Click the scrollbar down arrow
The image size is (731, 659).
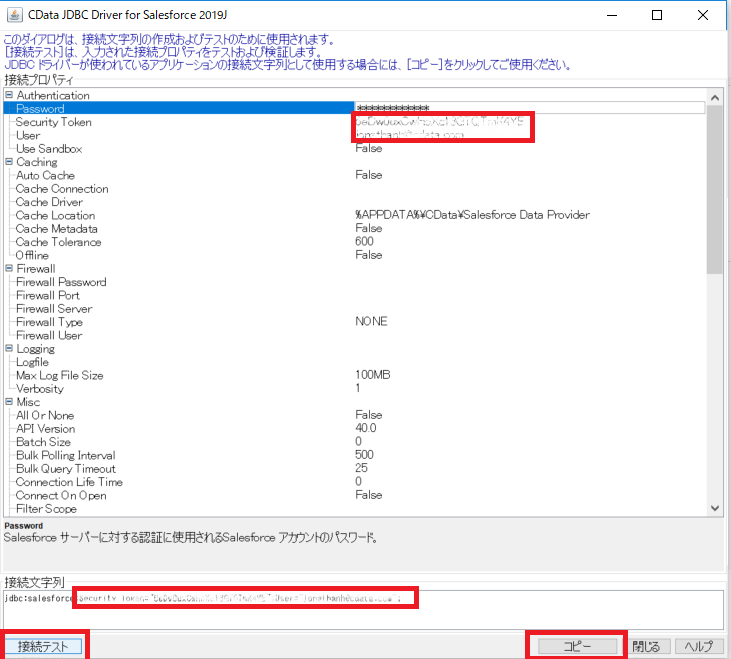click(715, 508)
